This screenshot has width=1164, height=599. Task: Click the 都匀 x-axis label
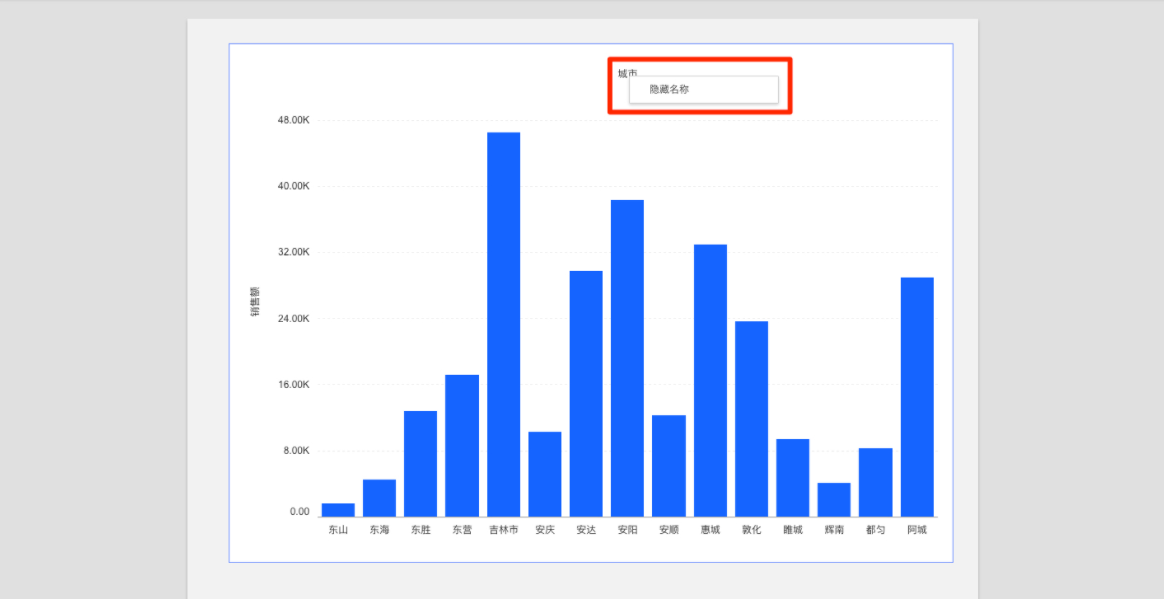tap(876, 530)
